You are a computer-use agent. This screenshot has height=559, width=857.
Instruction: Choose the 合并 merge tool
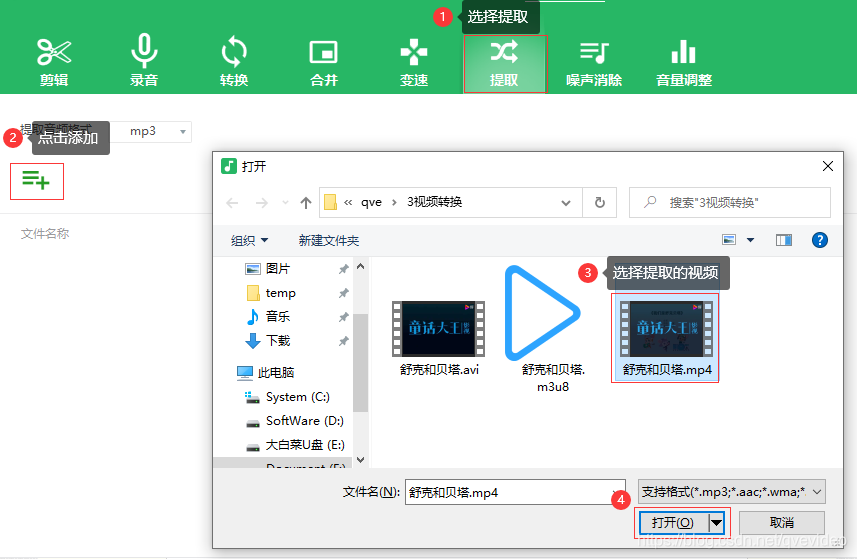pos(324,63)
